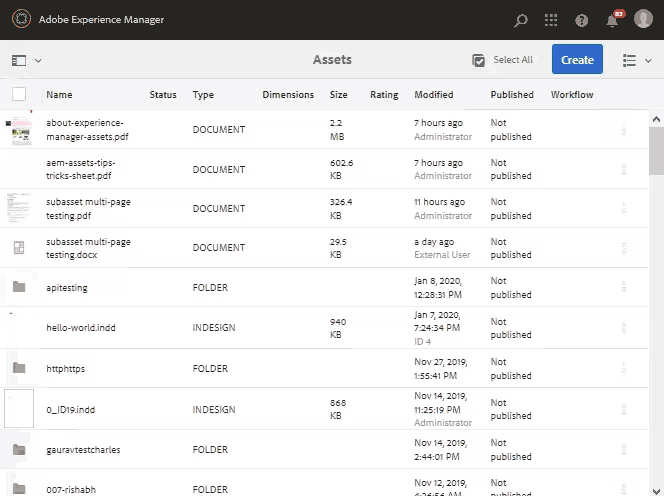Open the httphttps folder

pos(66,369)
